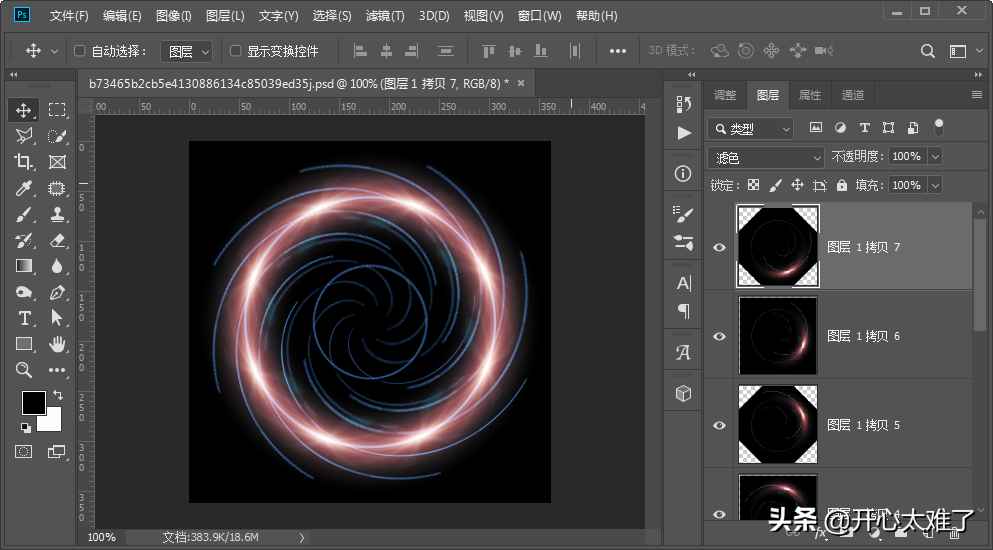Select the Horizontal Type tool

(23, 318)
